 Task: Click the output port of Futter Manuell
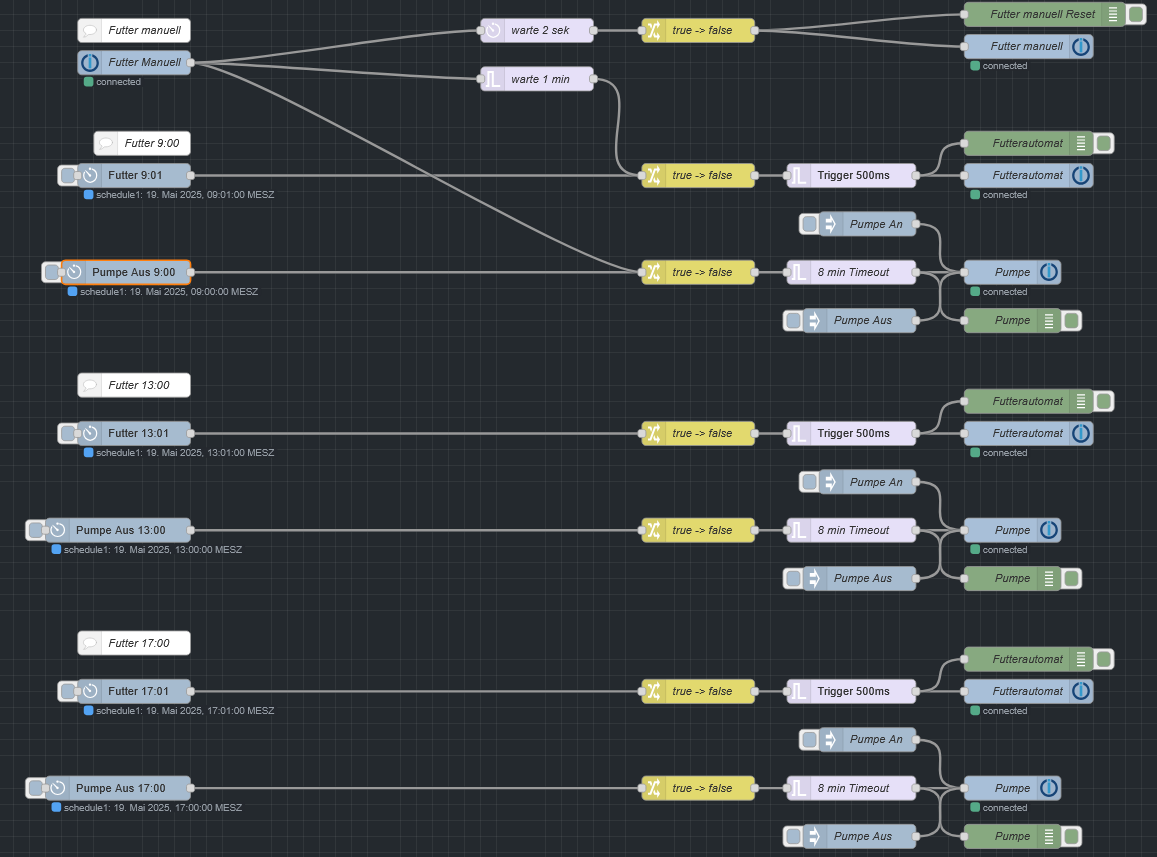191,63
